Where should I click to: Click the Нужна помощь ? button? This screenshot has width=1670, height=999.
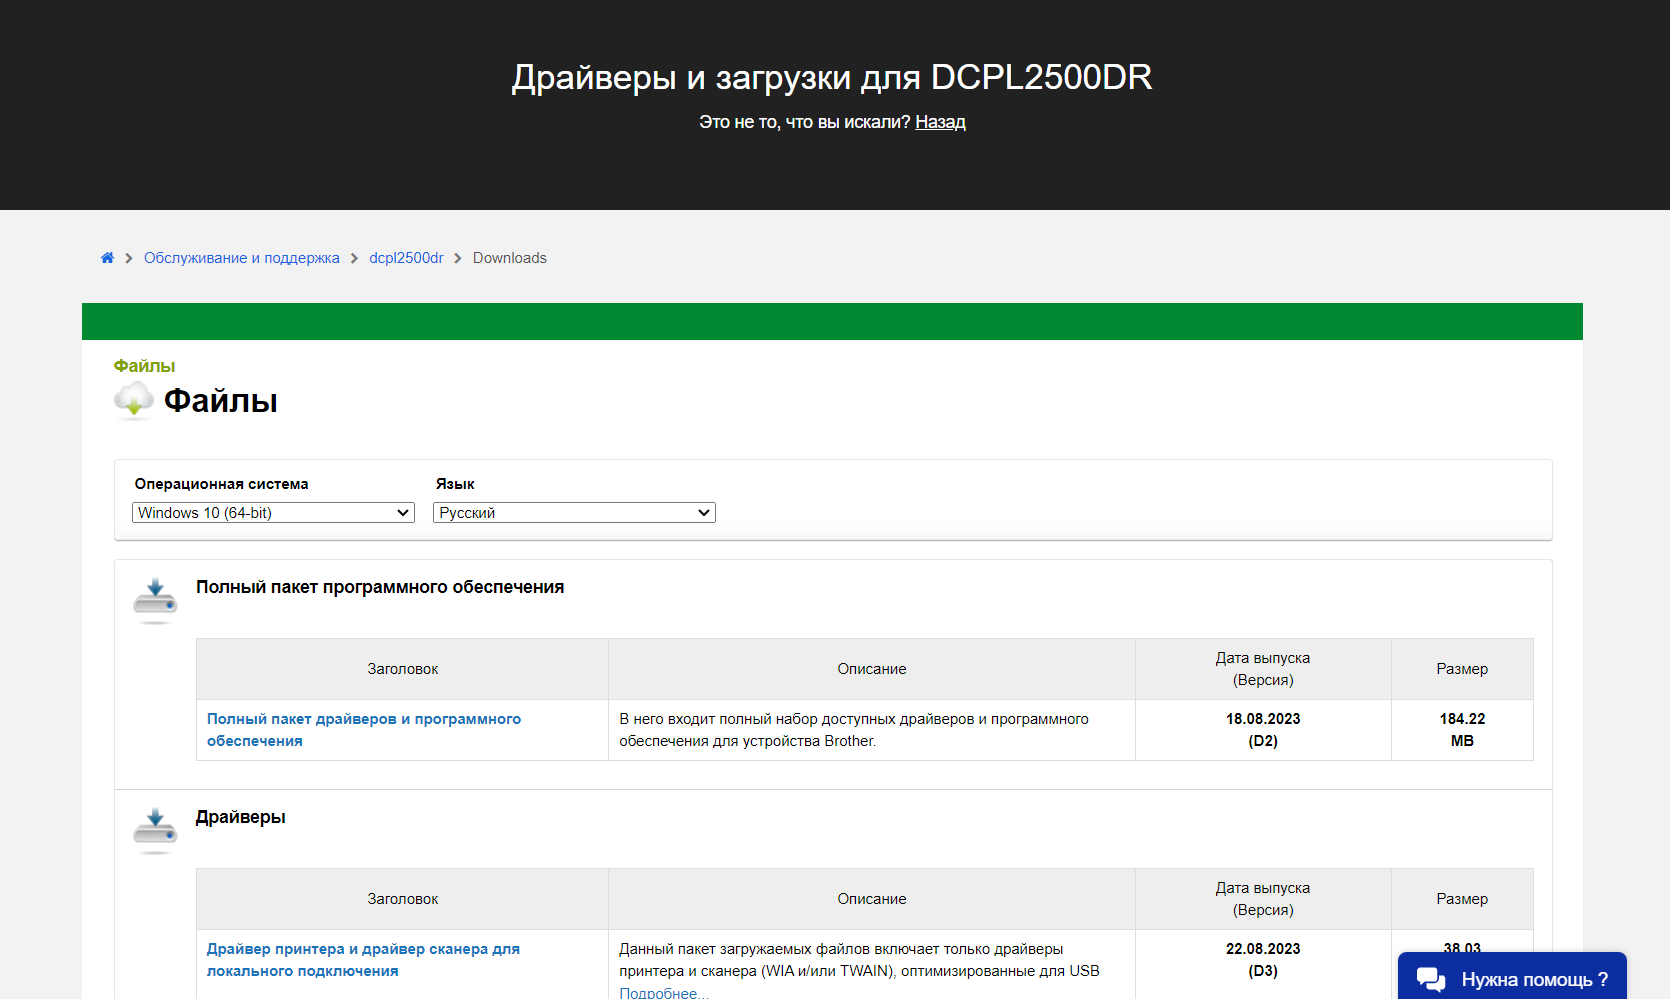coord(1512,977)
